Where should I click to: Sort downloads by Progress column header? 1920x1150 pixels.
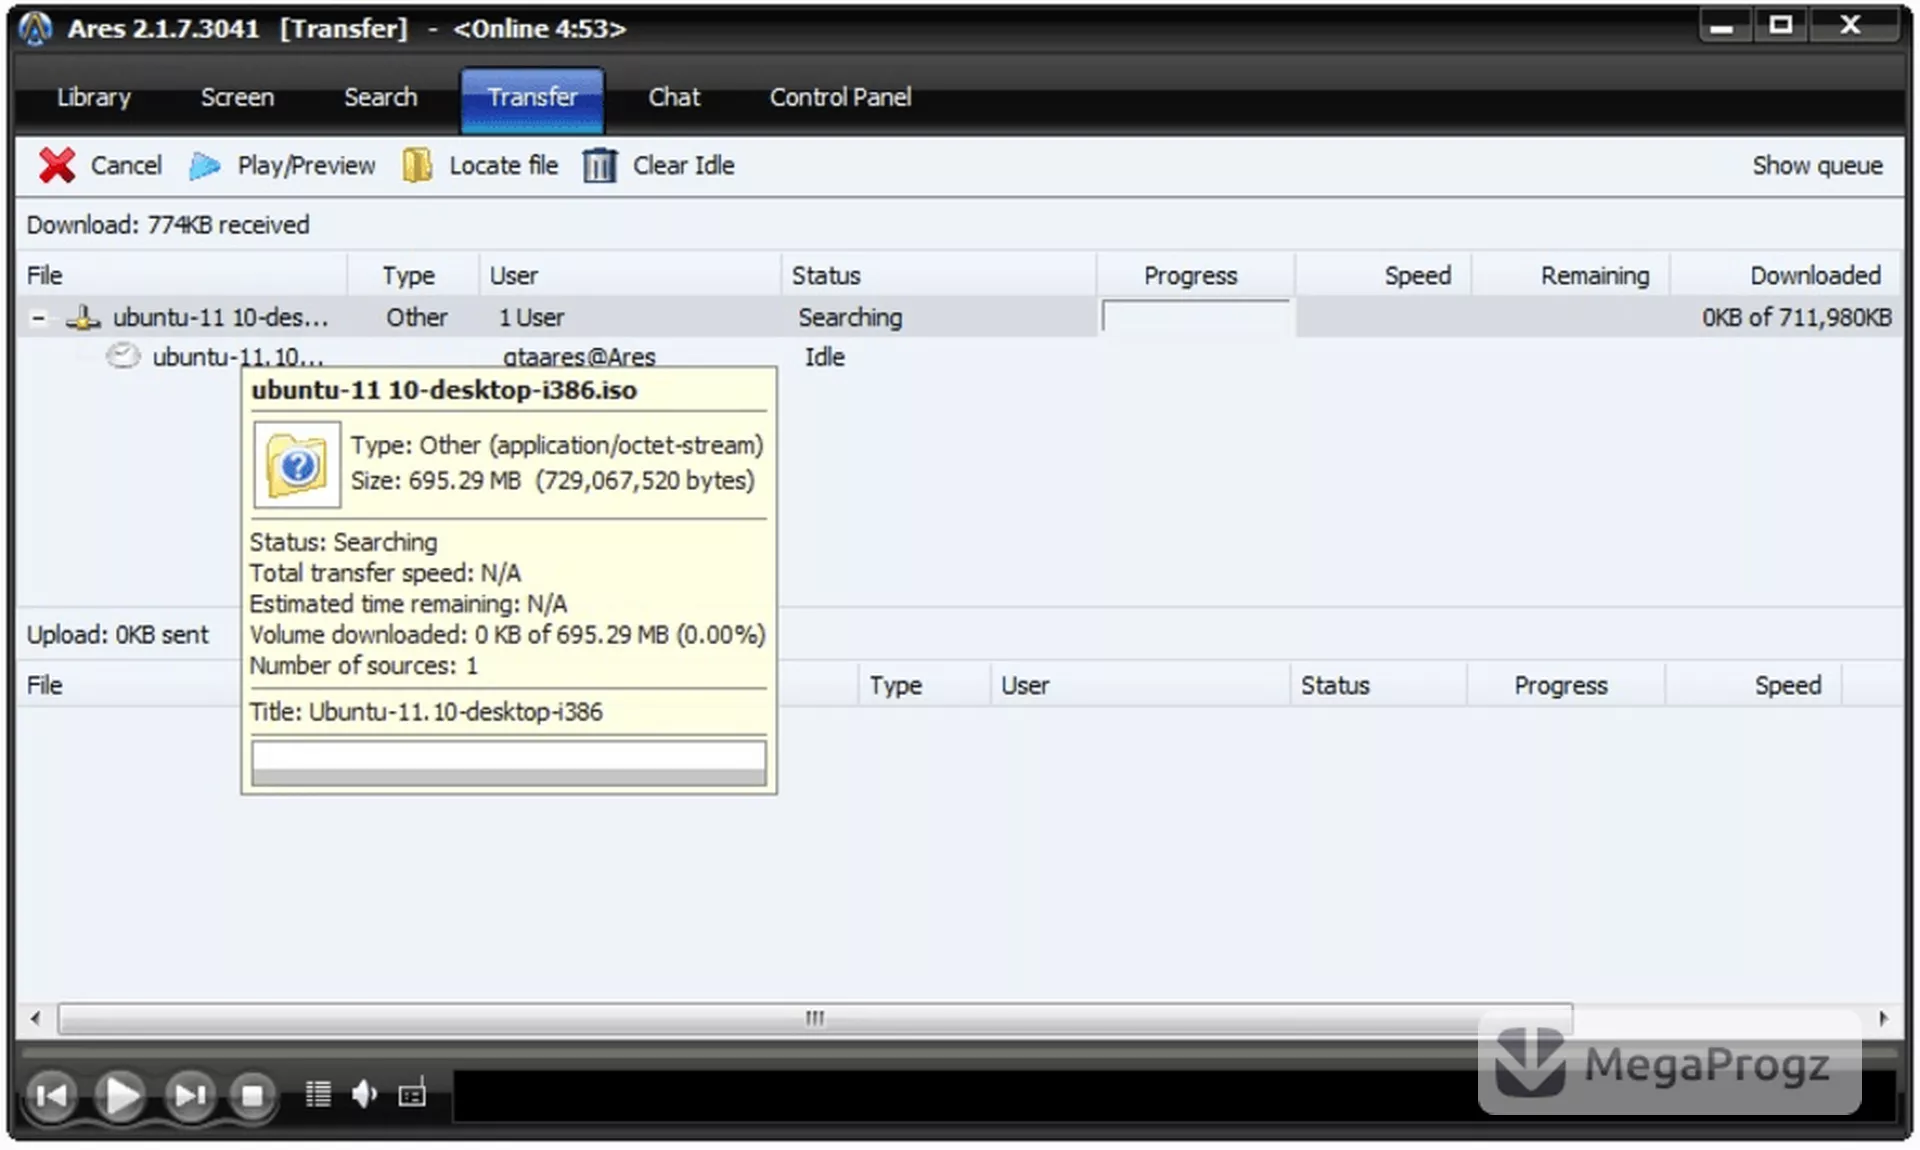point(1195,275)
